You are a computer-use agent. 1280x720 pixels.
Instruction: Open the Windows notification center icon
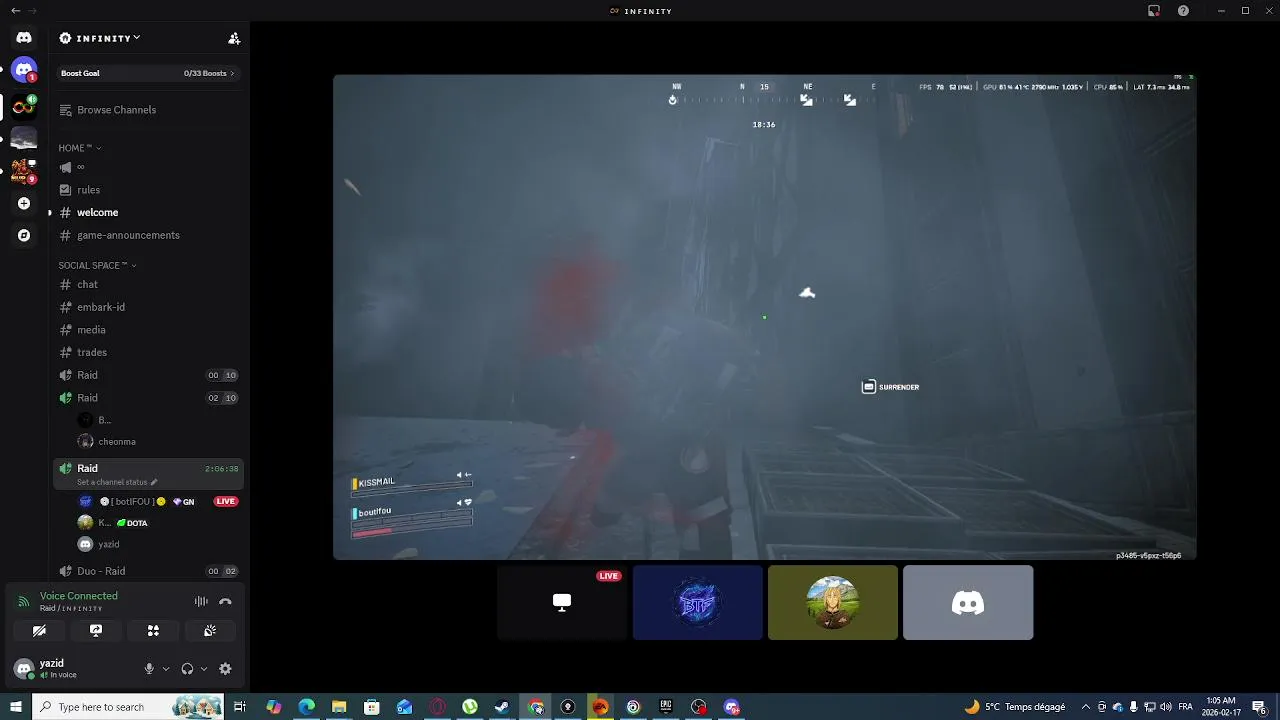point(1259,707)
